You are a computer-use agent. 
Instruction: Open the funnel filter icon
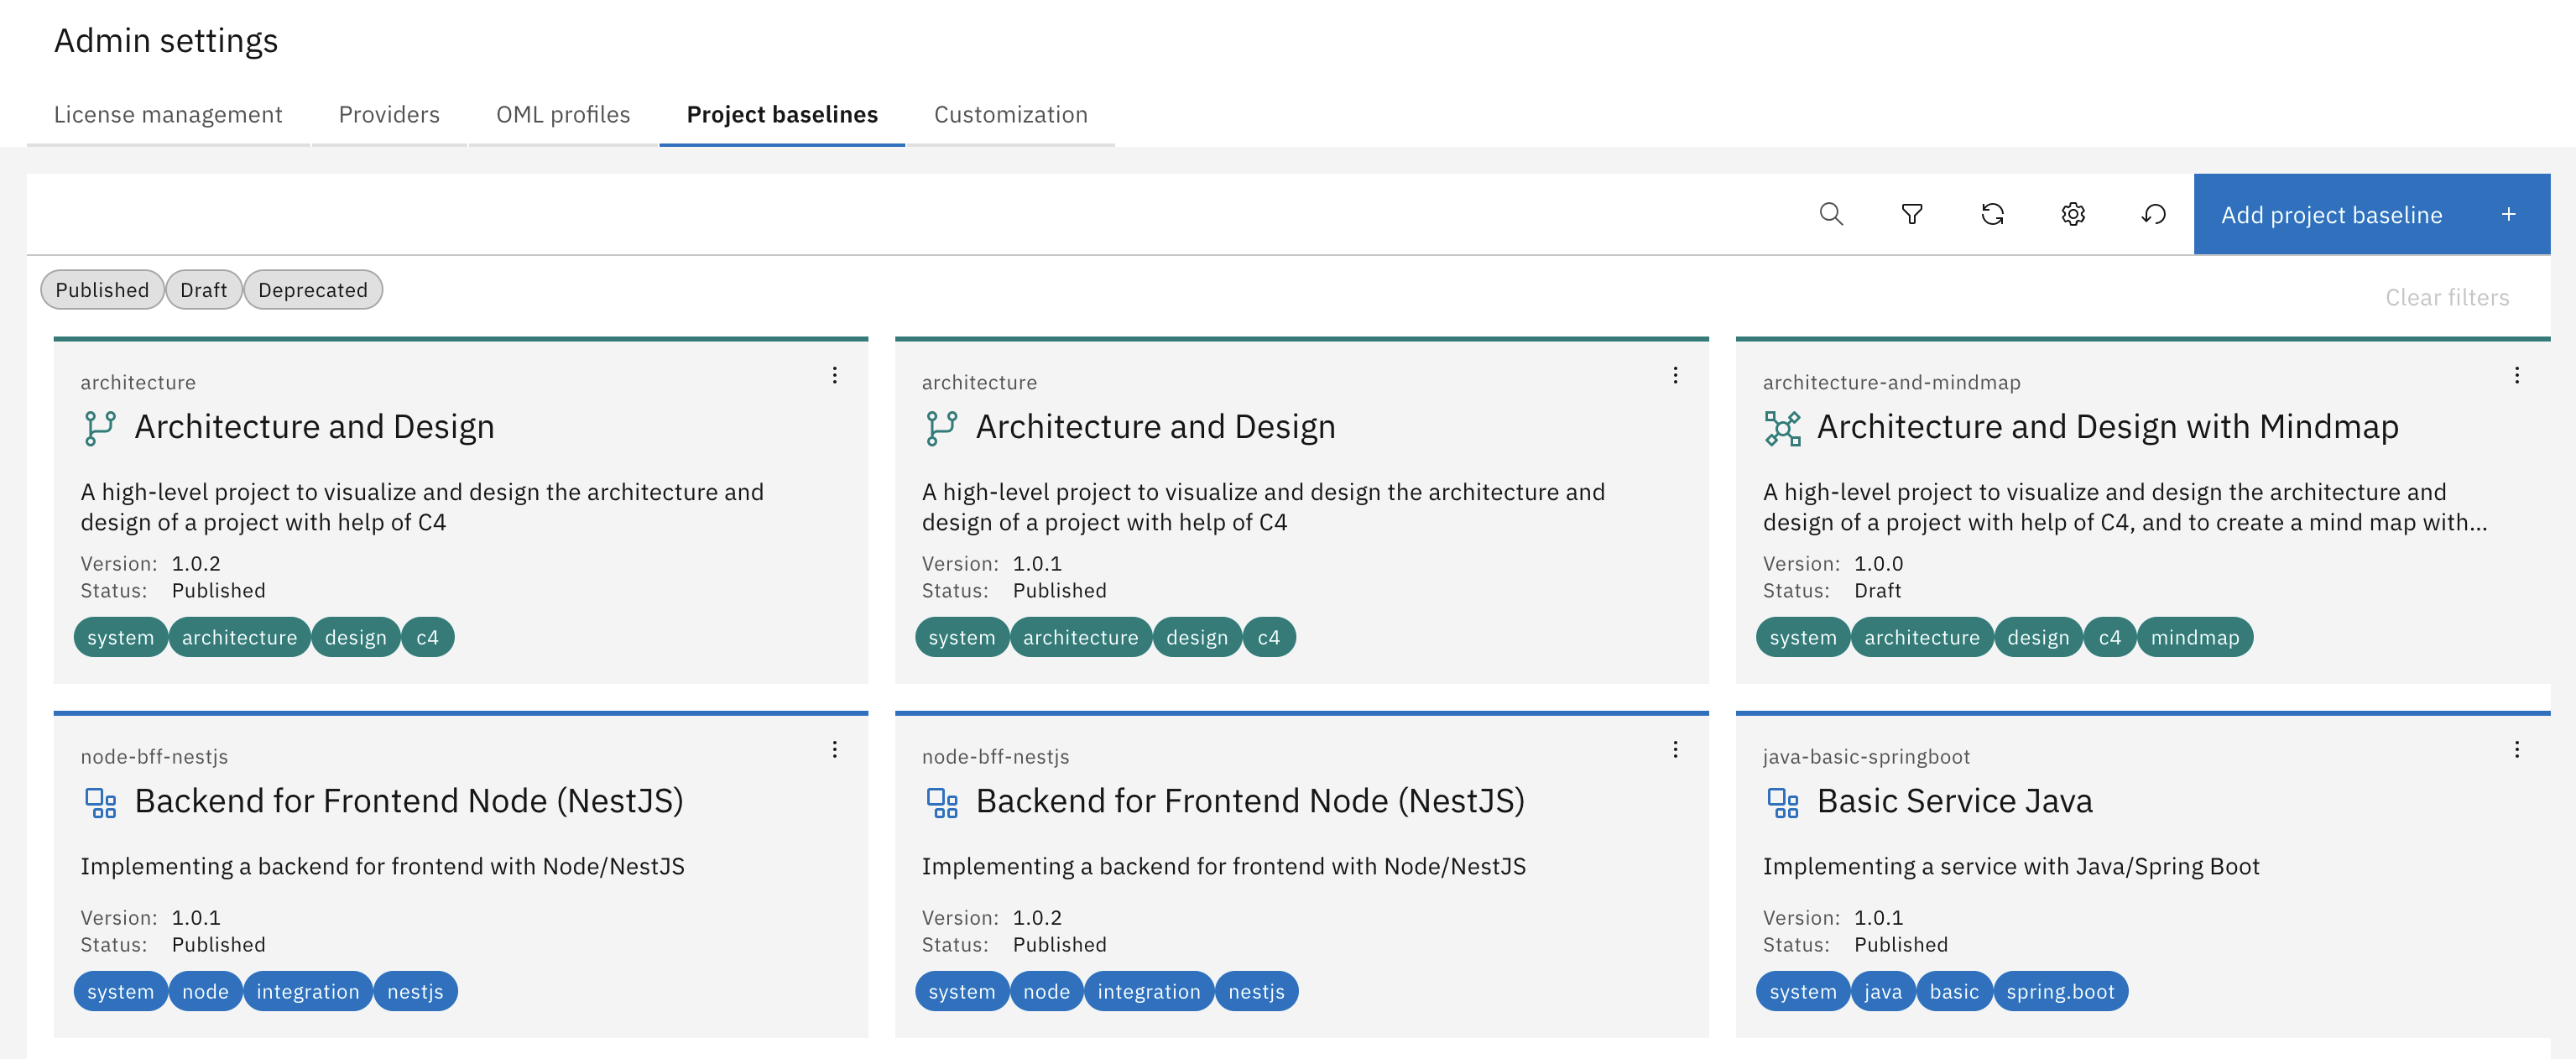(x=1911, y=214)
